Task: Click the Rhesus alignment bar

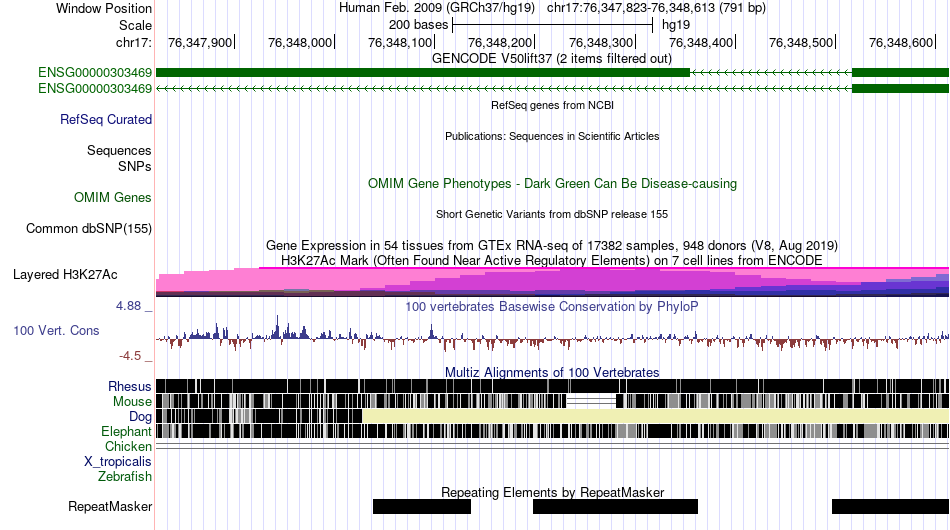Action: 552,386
